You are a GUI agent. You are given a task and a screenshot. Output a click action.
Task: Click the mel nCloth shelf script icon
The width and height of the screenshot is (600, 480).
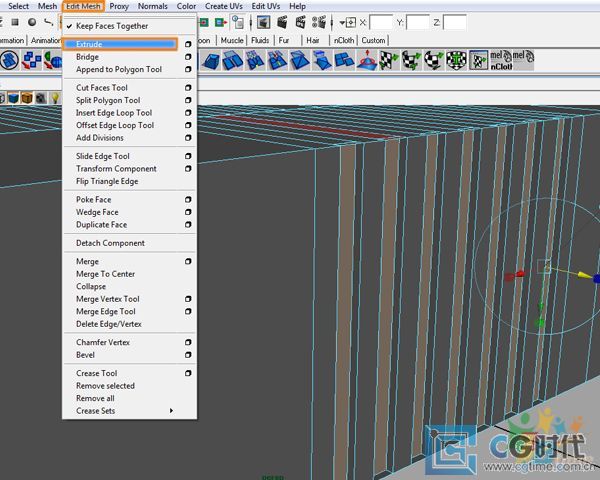pyautogui.click(x=501, y=60)
